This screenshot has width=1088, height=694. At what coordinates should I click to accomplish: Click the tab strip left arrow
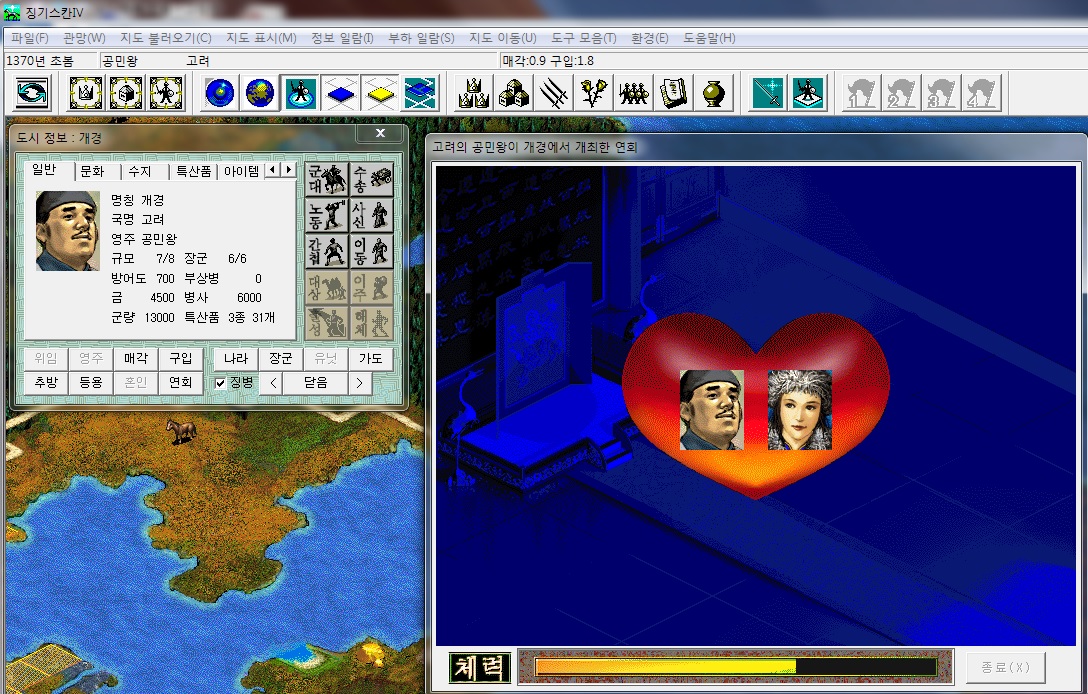pos(273,169)
